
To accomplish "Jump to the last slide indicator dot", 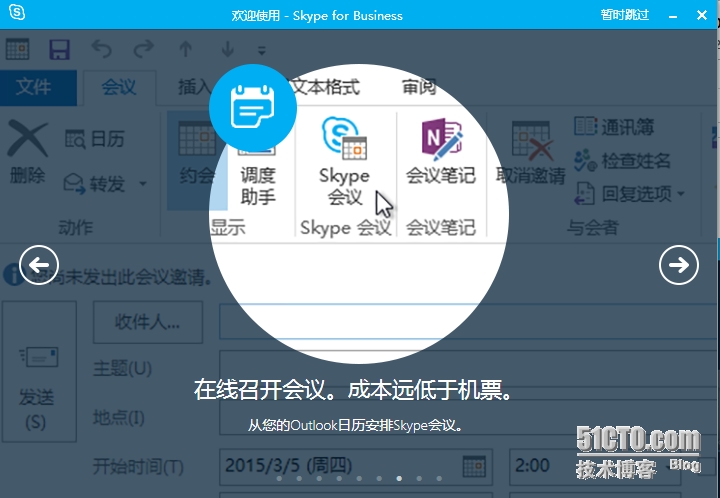I will (x=439, y=478).
